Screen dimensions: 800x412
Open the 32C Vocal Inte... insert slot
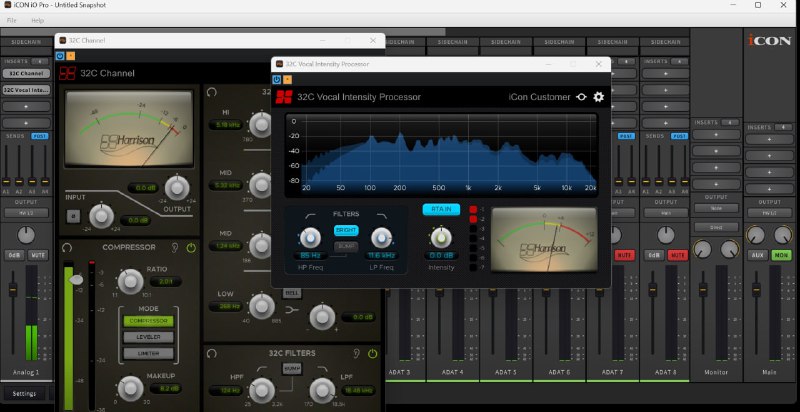coord(26,90)
